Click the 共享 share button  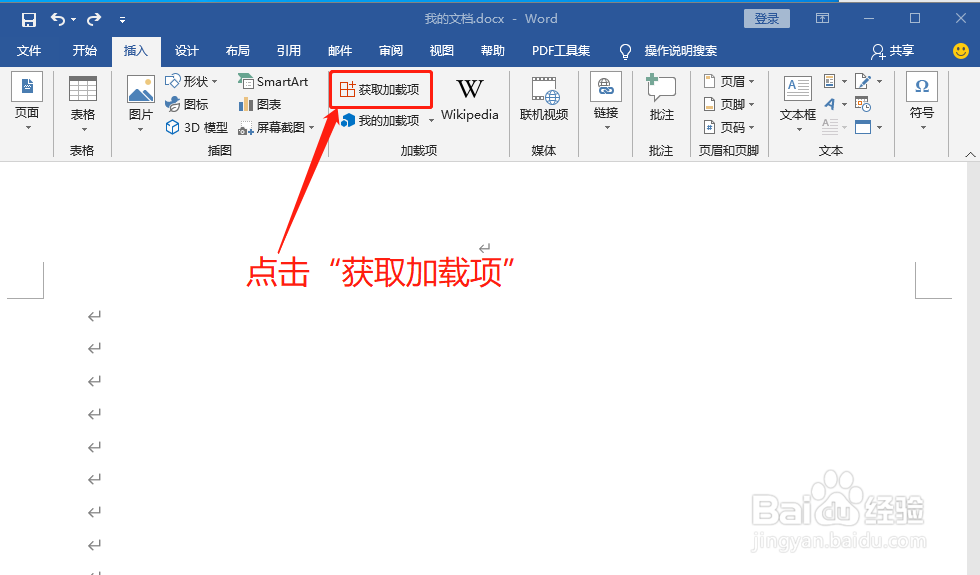(893, 51)
